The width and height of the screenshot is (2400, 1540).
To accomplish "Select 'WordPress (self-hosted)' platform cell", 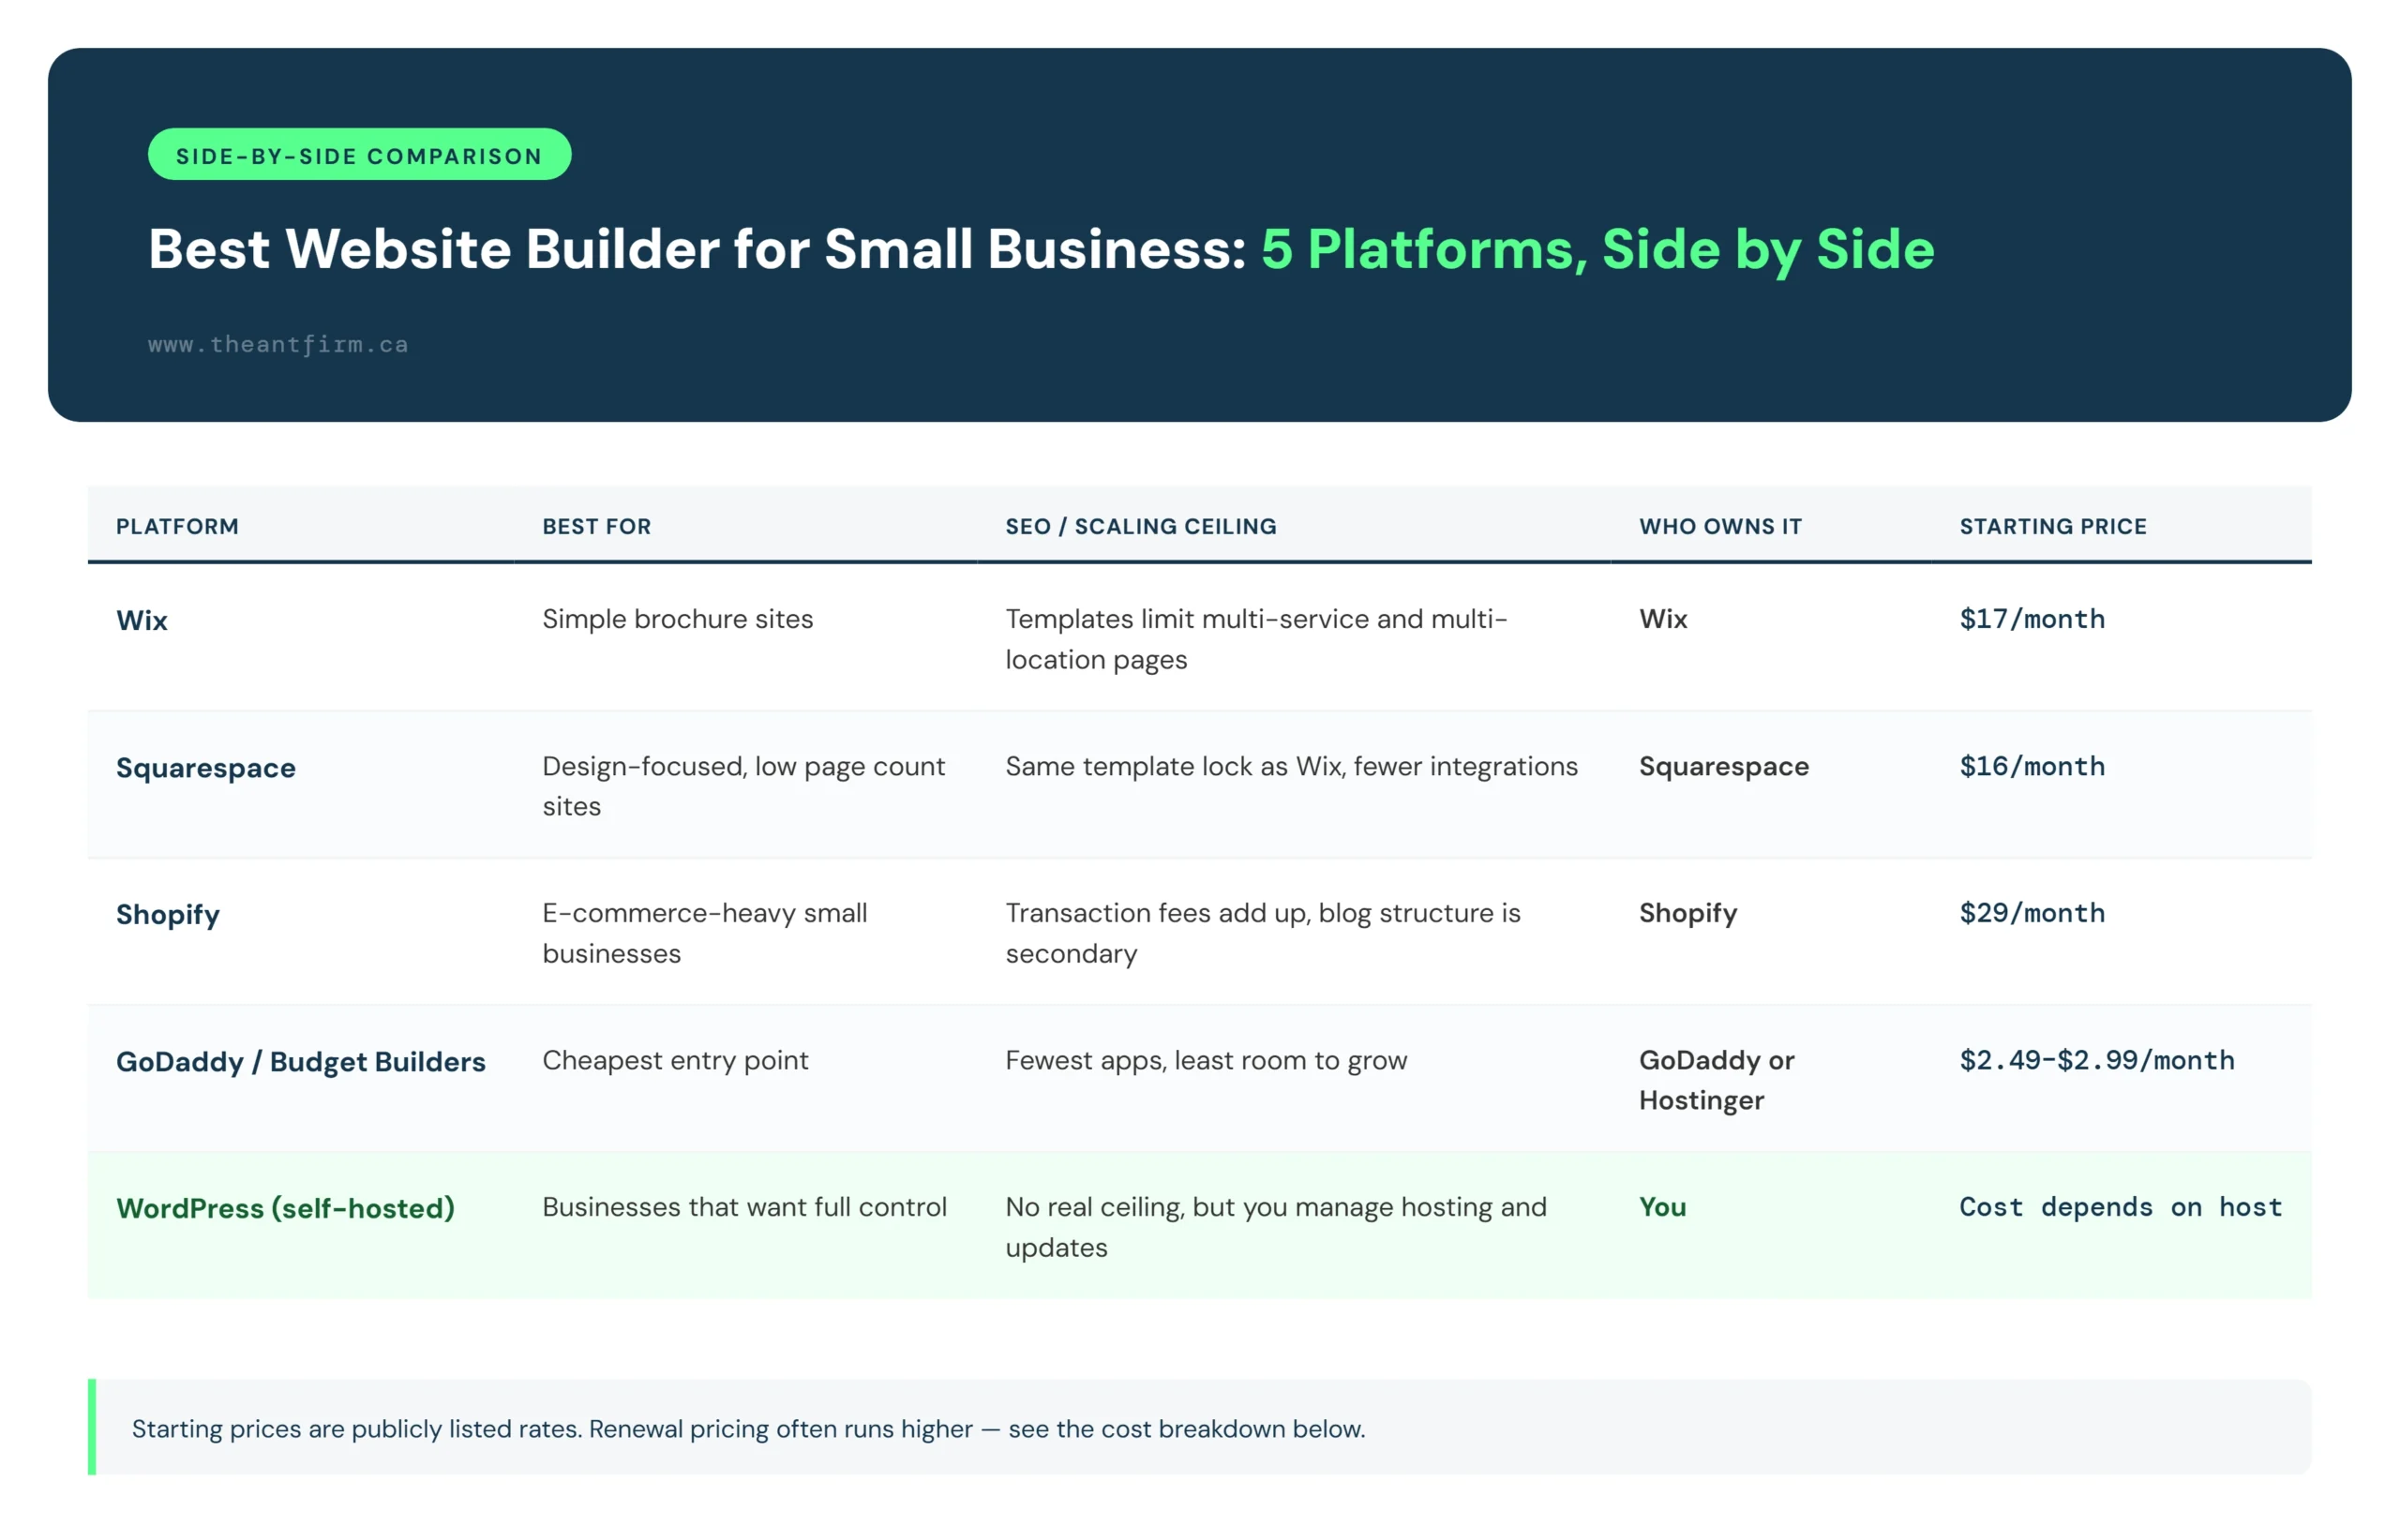I will [x=286, y=1208].
